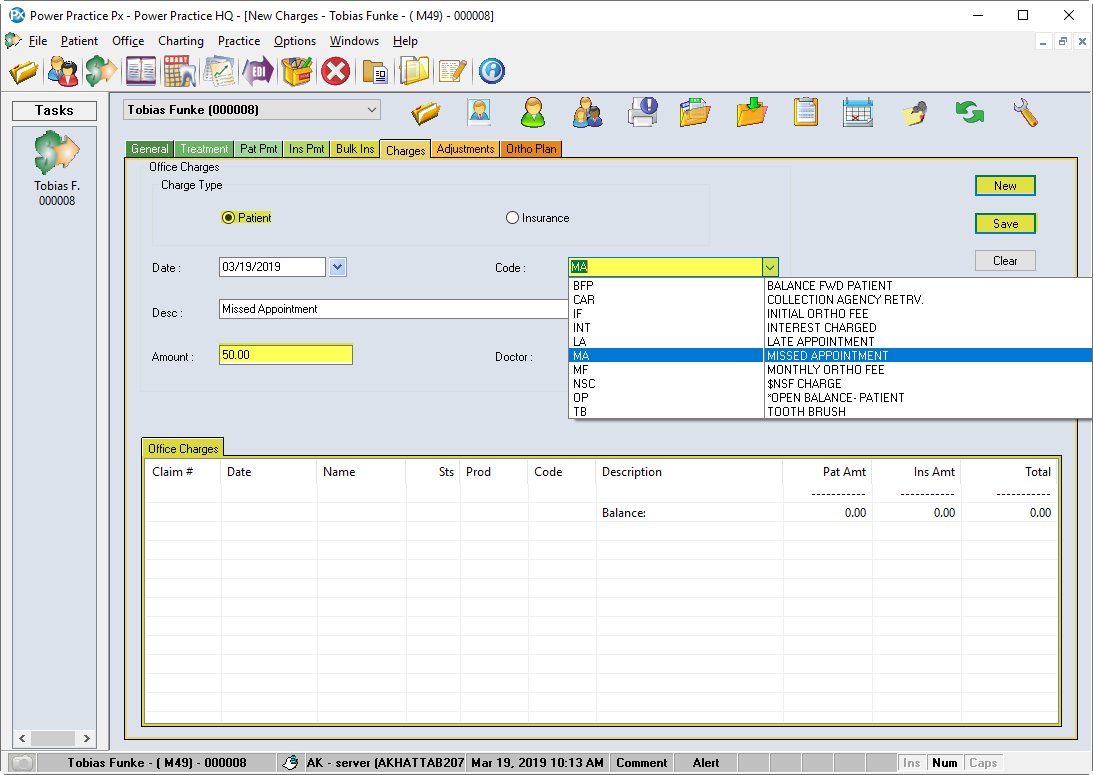
Task: Click the EDI toolbar icon
Action: tap(258, 71)
